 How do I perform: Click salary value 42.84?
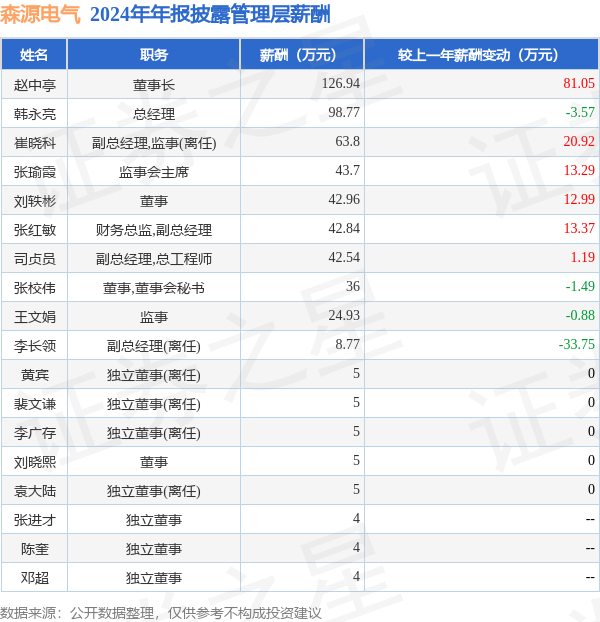pos(344,228)
